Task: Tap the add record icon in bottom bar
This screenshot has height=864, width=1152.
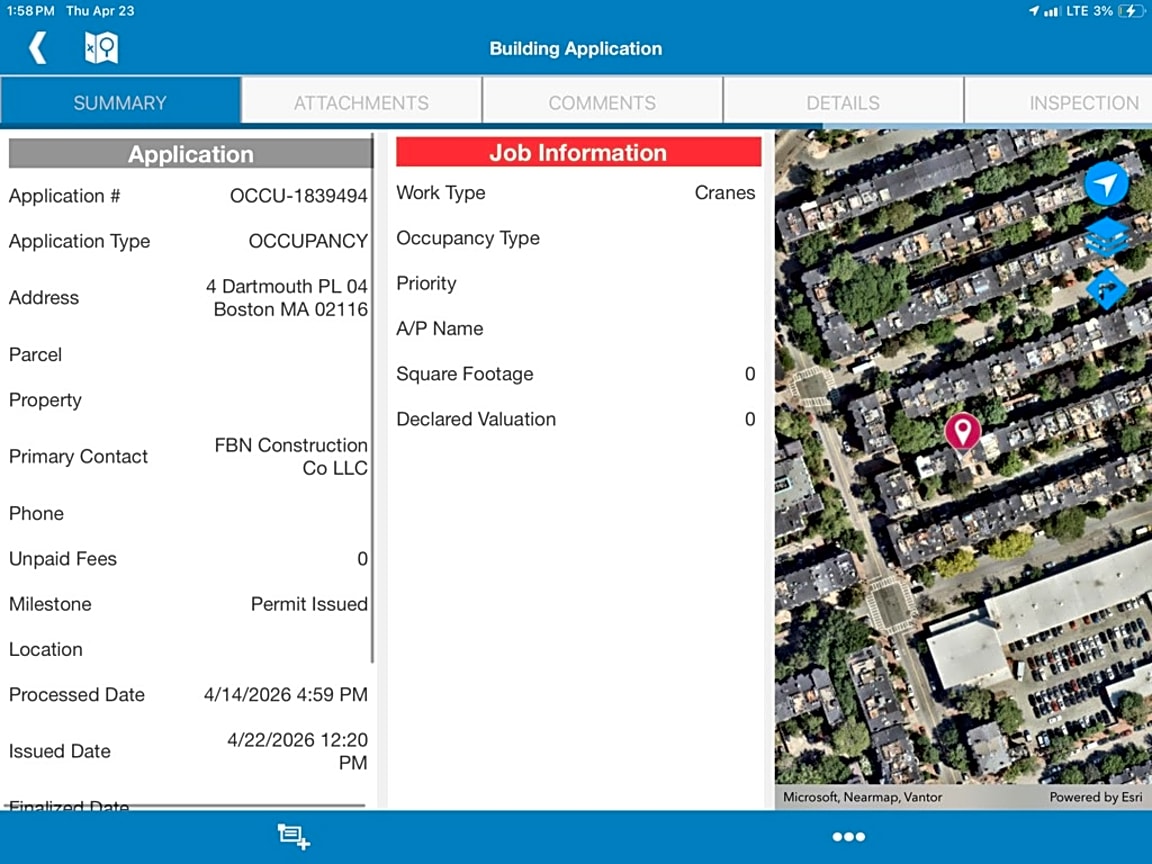Action: (294, 837)
